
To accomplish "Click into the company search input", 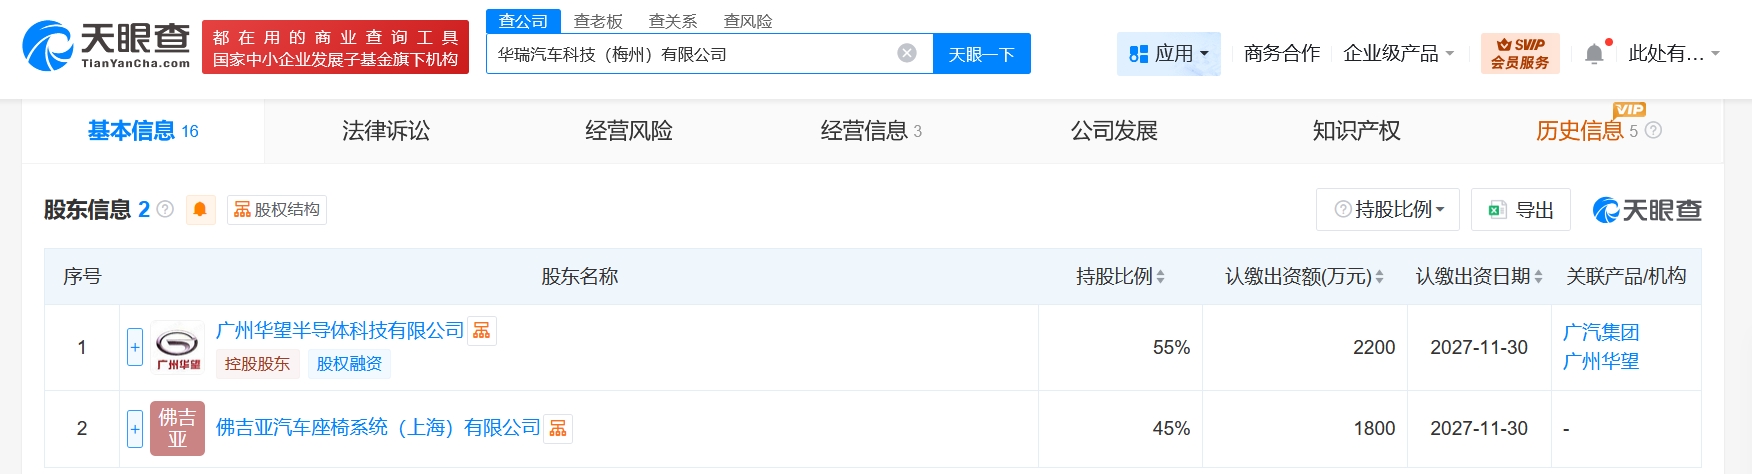I will point(690,54).
